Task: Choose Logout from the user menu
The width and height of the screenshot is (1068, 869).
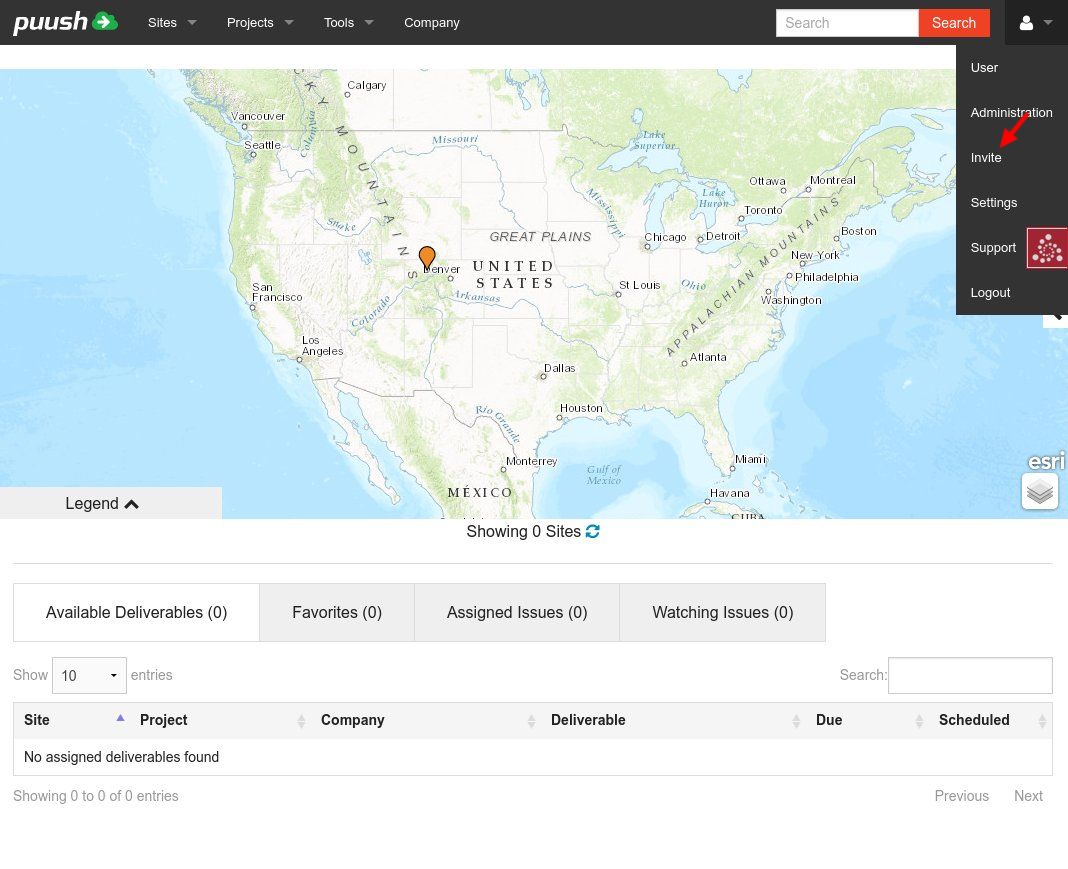Action: 990,293
